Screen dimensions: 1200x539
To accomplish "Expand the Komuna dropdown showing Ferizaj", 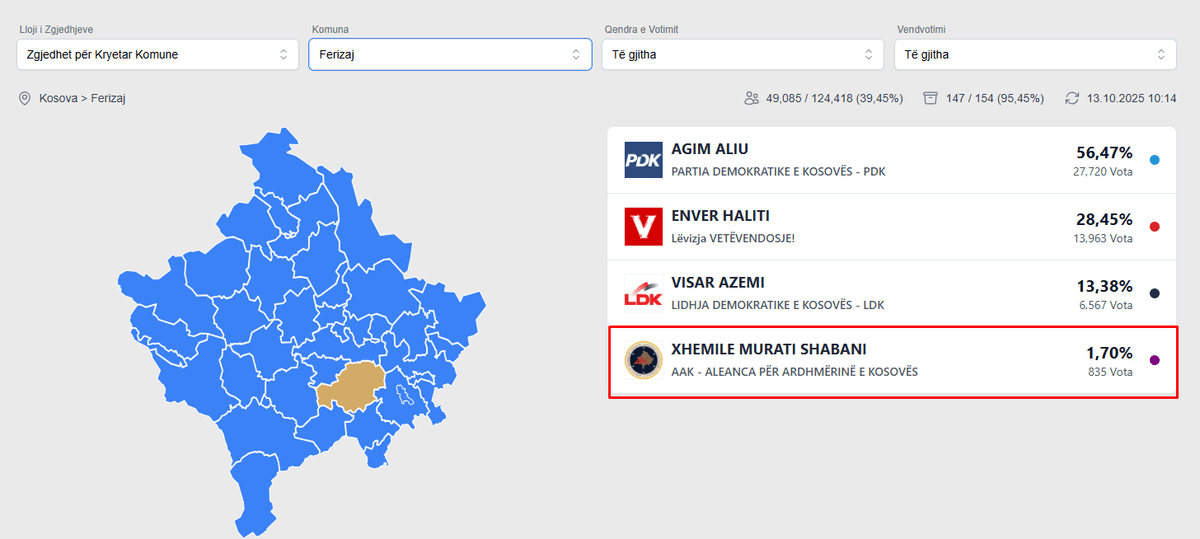I will pyautogui.click(x=450, y=54).
